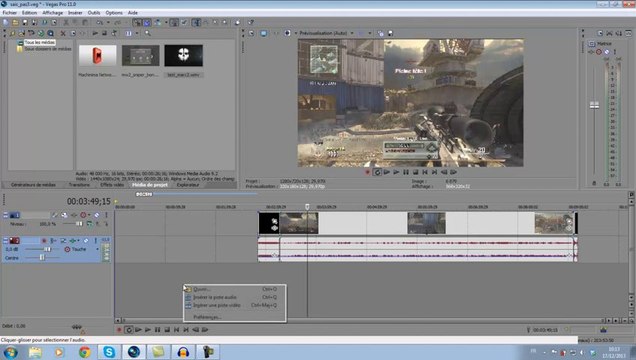Viewport: 636px width, 360px height.
Task: Open the Edition menu
Action: (30, 13)
